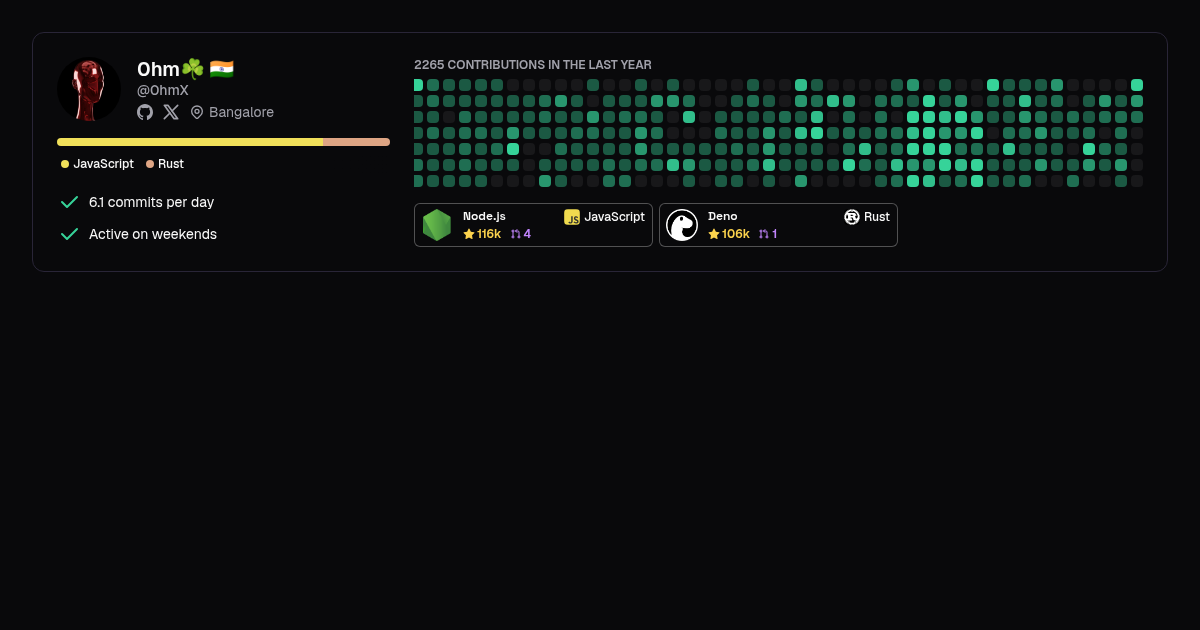Click the JavaScript language label in the Node.js card
1200x630 pixels.
tap(615, 217)
